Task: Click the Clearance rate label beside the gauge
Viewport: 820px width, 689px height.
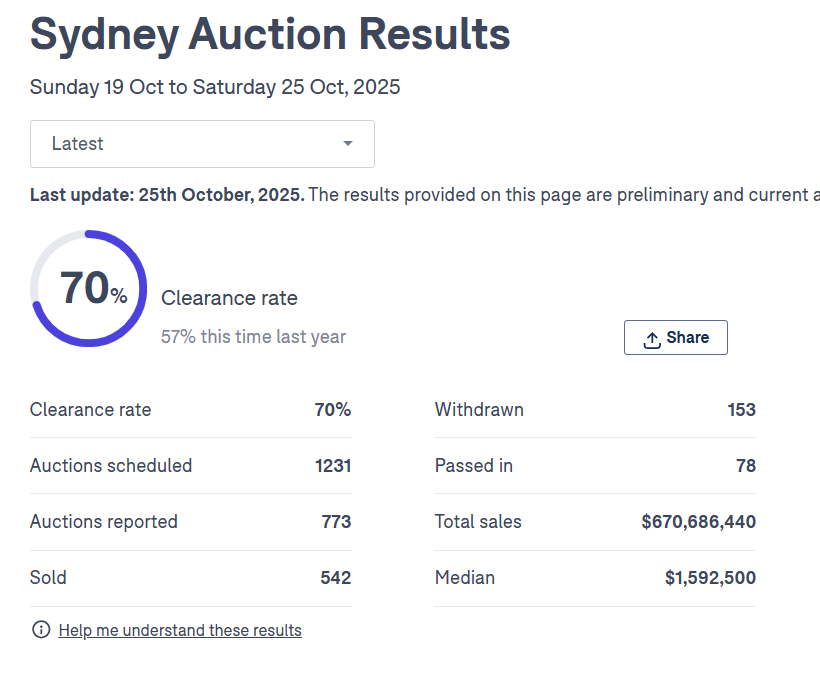Action: tap(229, 298)
